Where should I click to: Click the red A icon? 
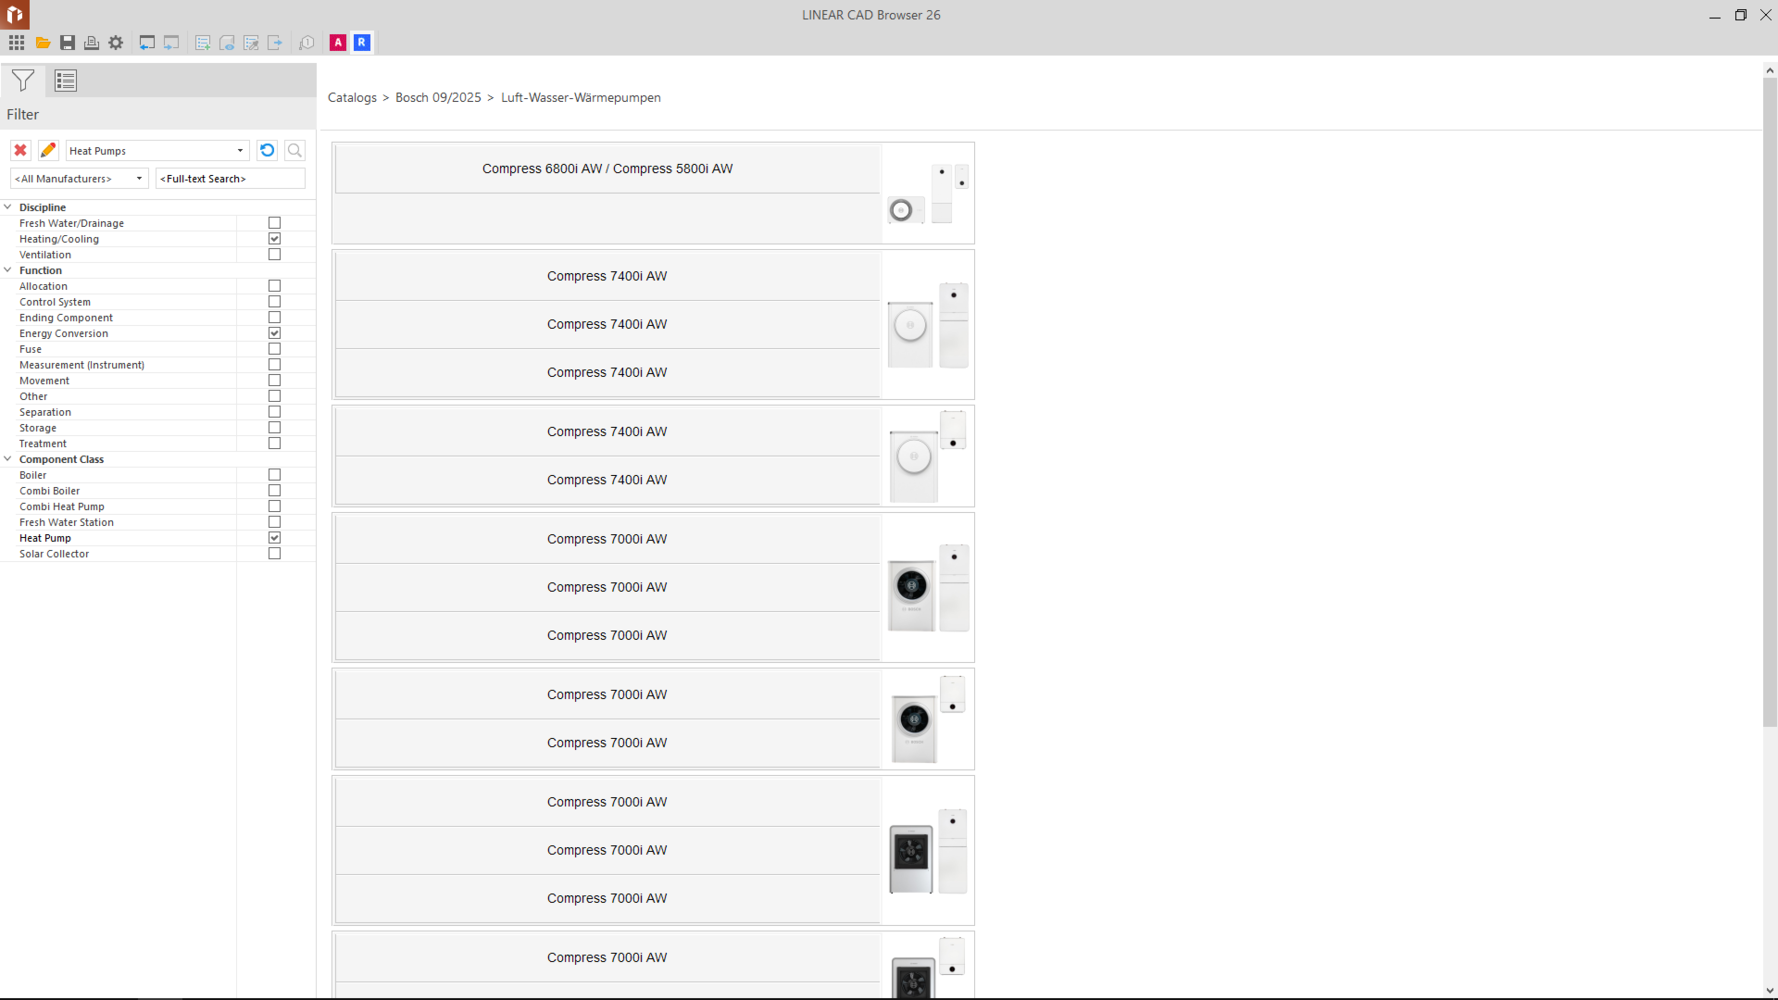tap(338, 43)
